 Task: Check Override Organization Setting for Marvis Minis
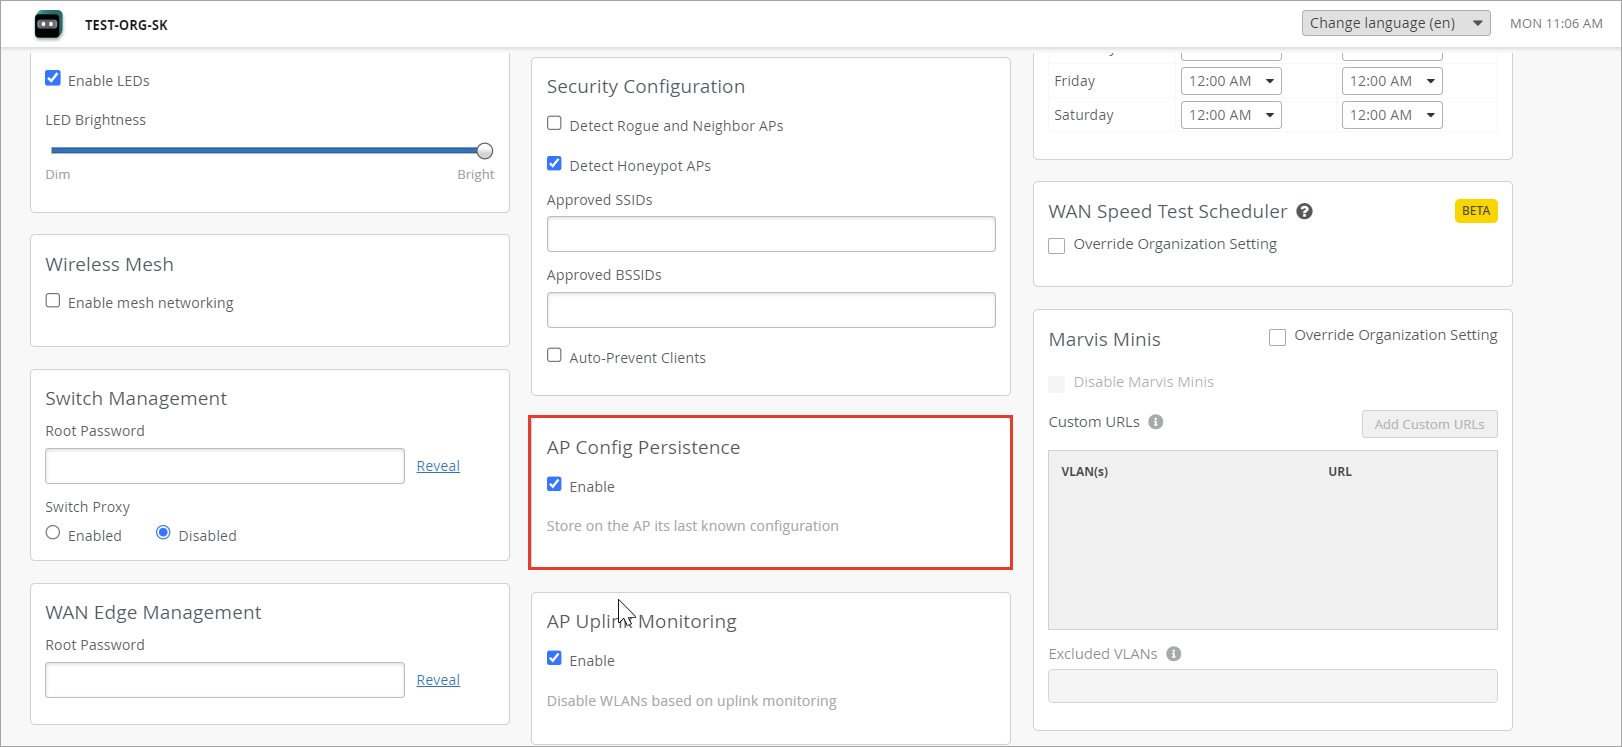[x=1277, y=337]
